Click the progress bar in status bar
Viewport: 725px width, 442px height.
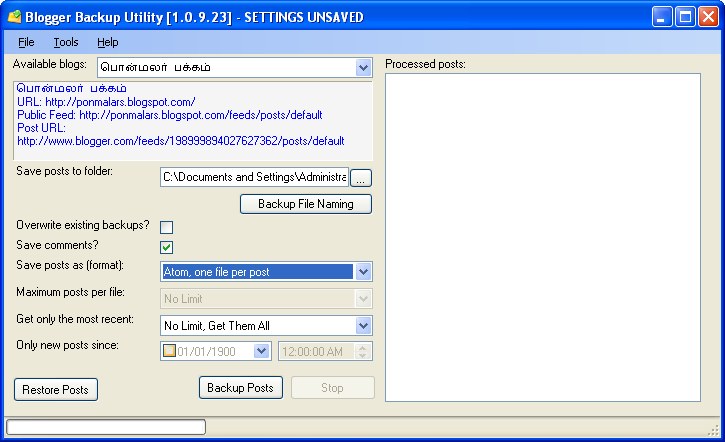pyautogui.click(x=106, y=427)
